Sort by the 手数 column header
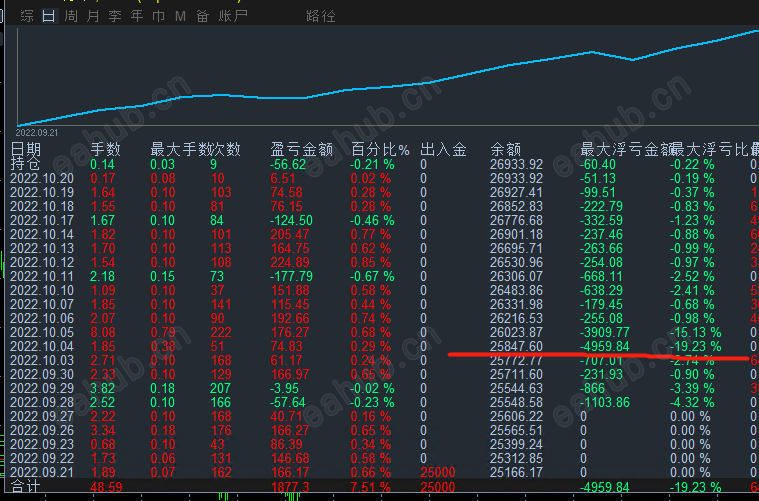 (105, 150)
